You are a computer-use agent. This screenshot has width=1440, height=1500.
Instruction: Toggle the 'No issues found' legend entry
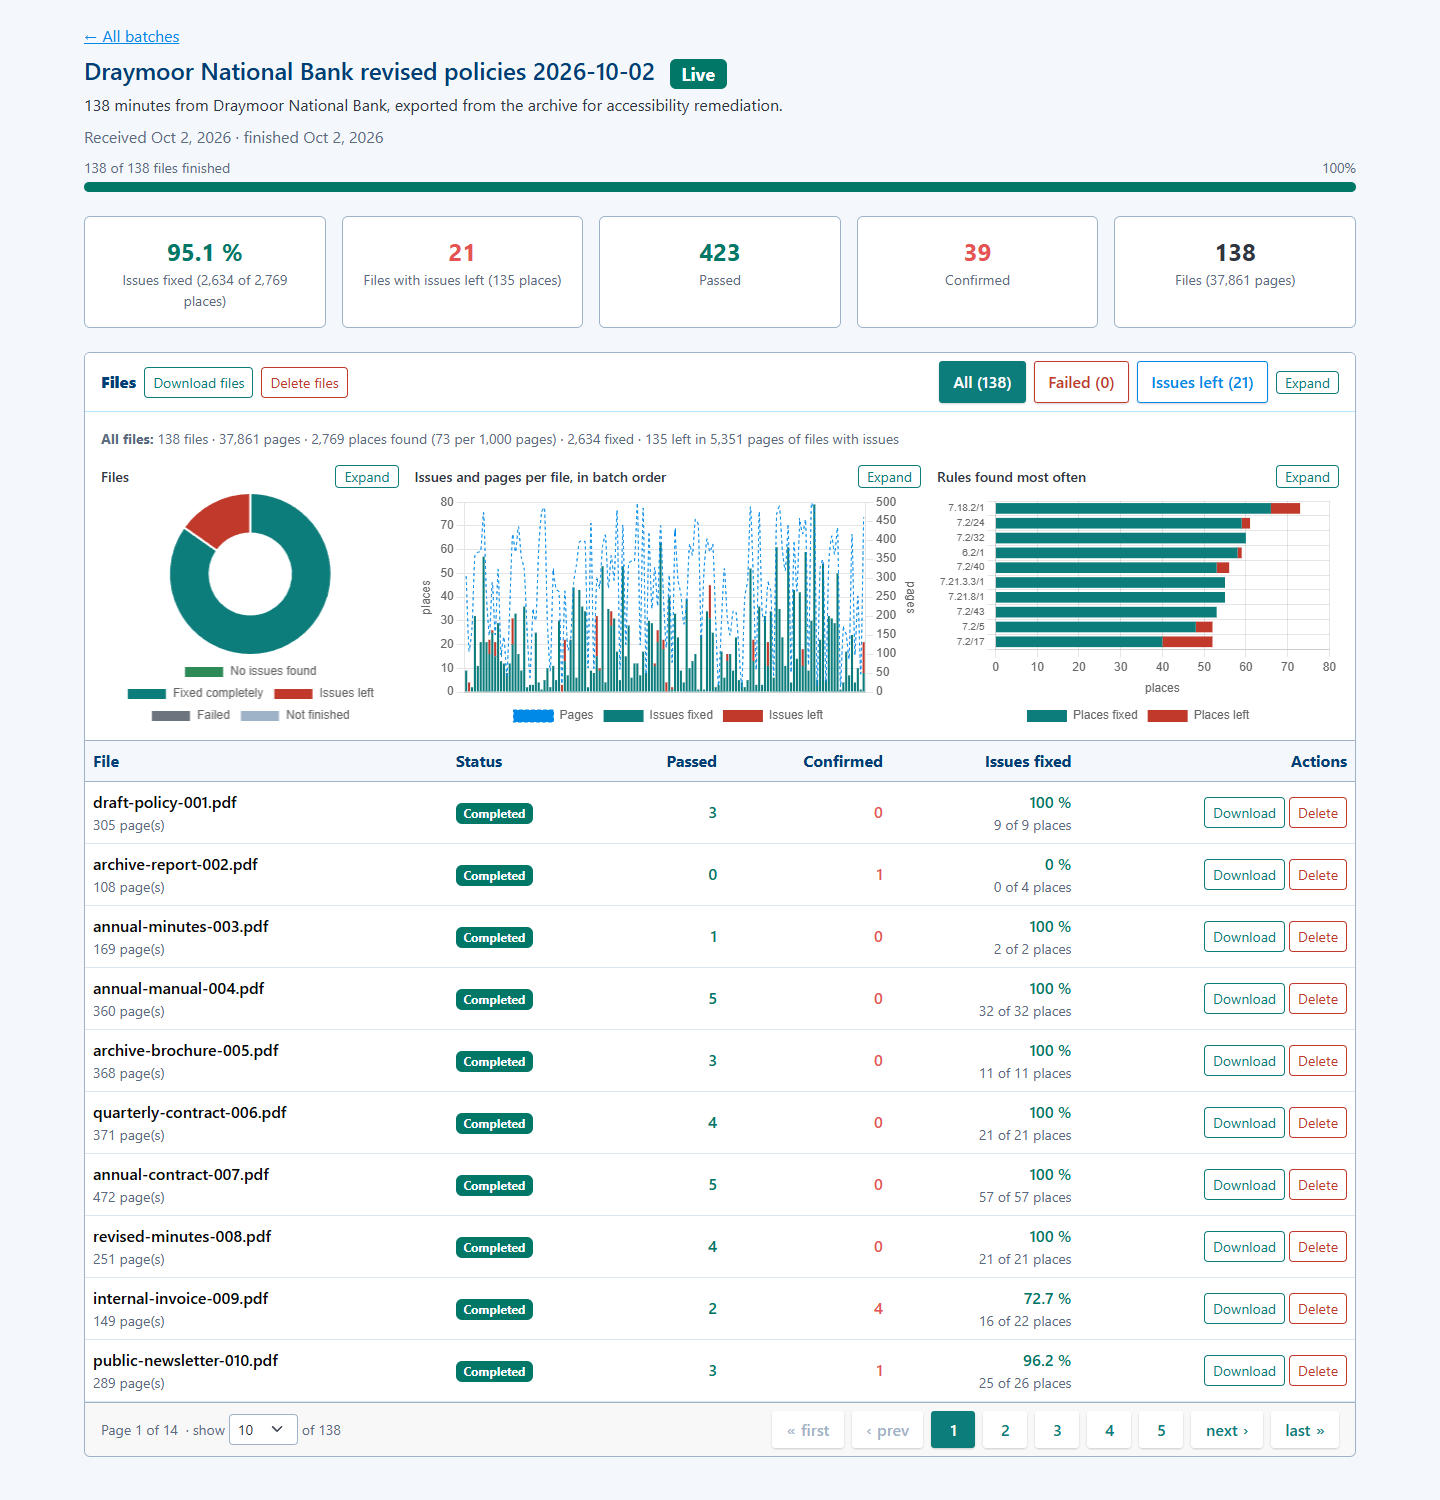pyautogui.click(x=250, y=671)
